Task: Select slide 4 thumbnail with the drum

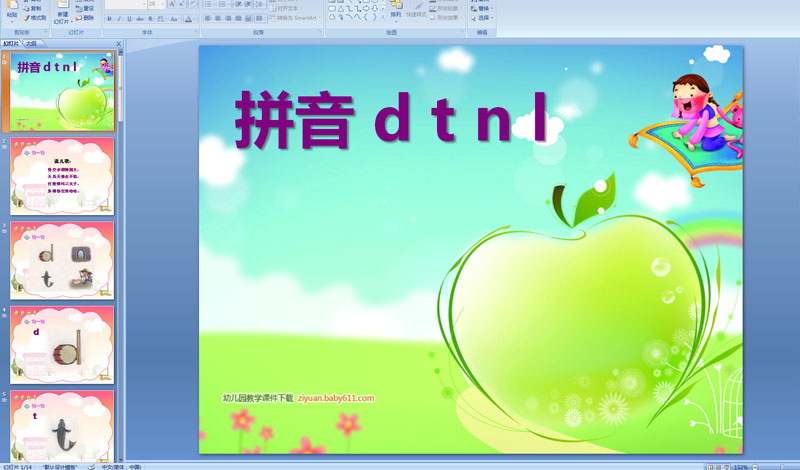Action: point(62,345)
